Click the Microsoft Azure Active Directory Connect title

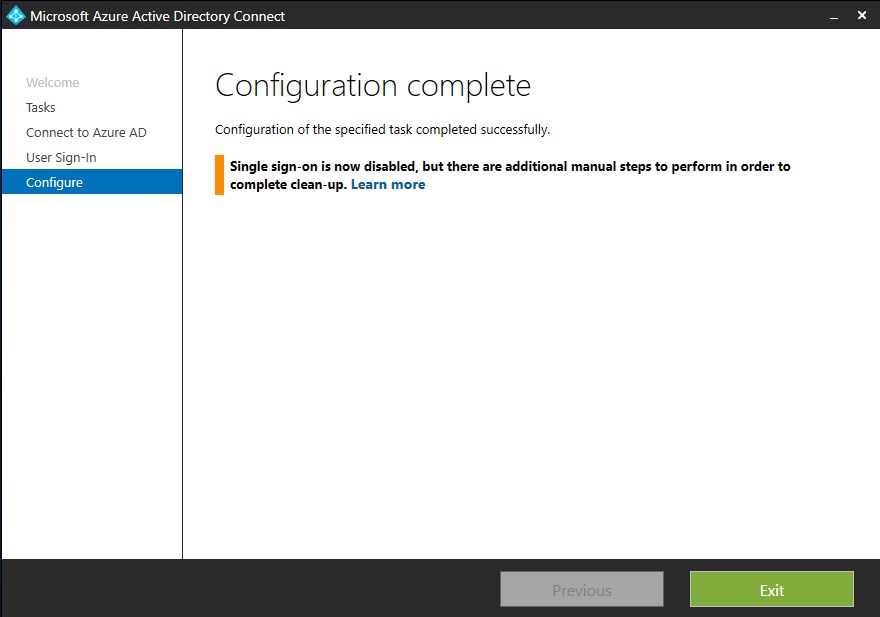pos(157,16)
